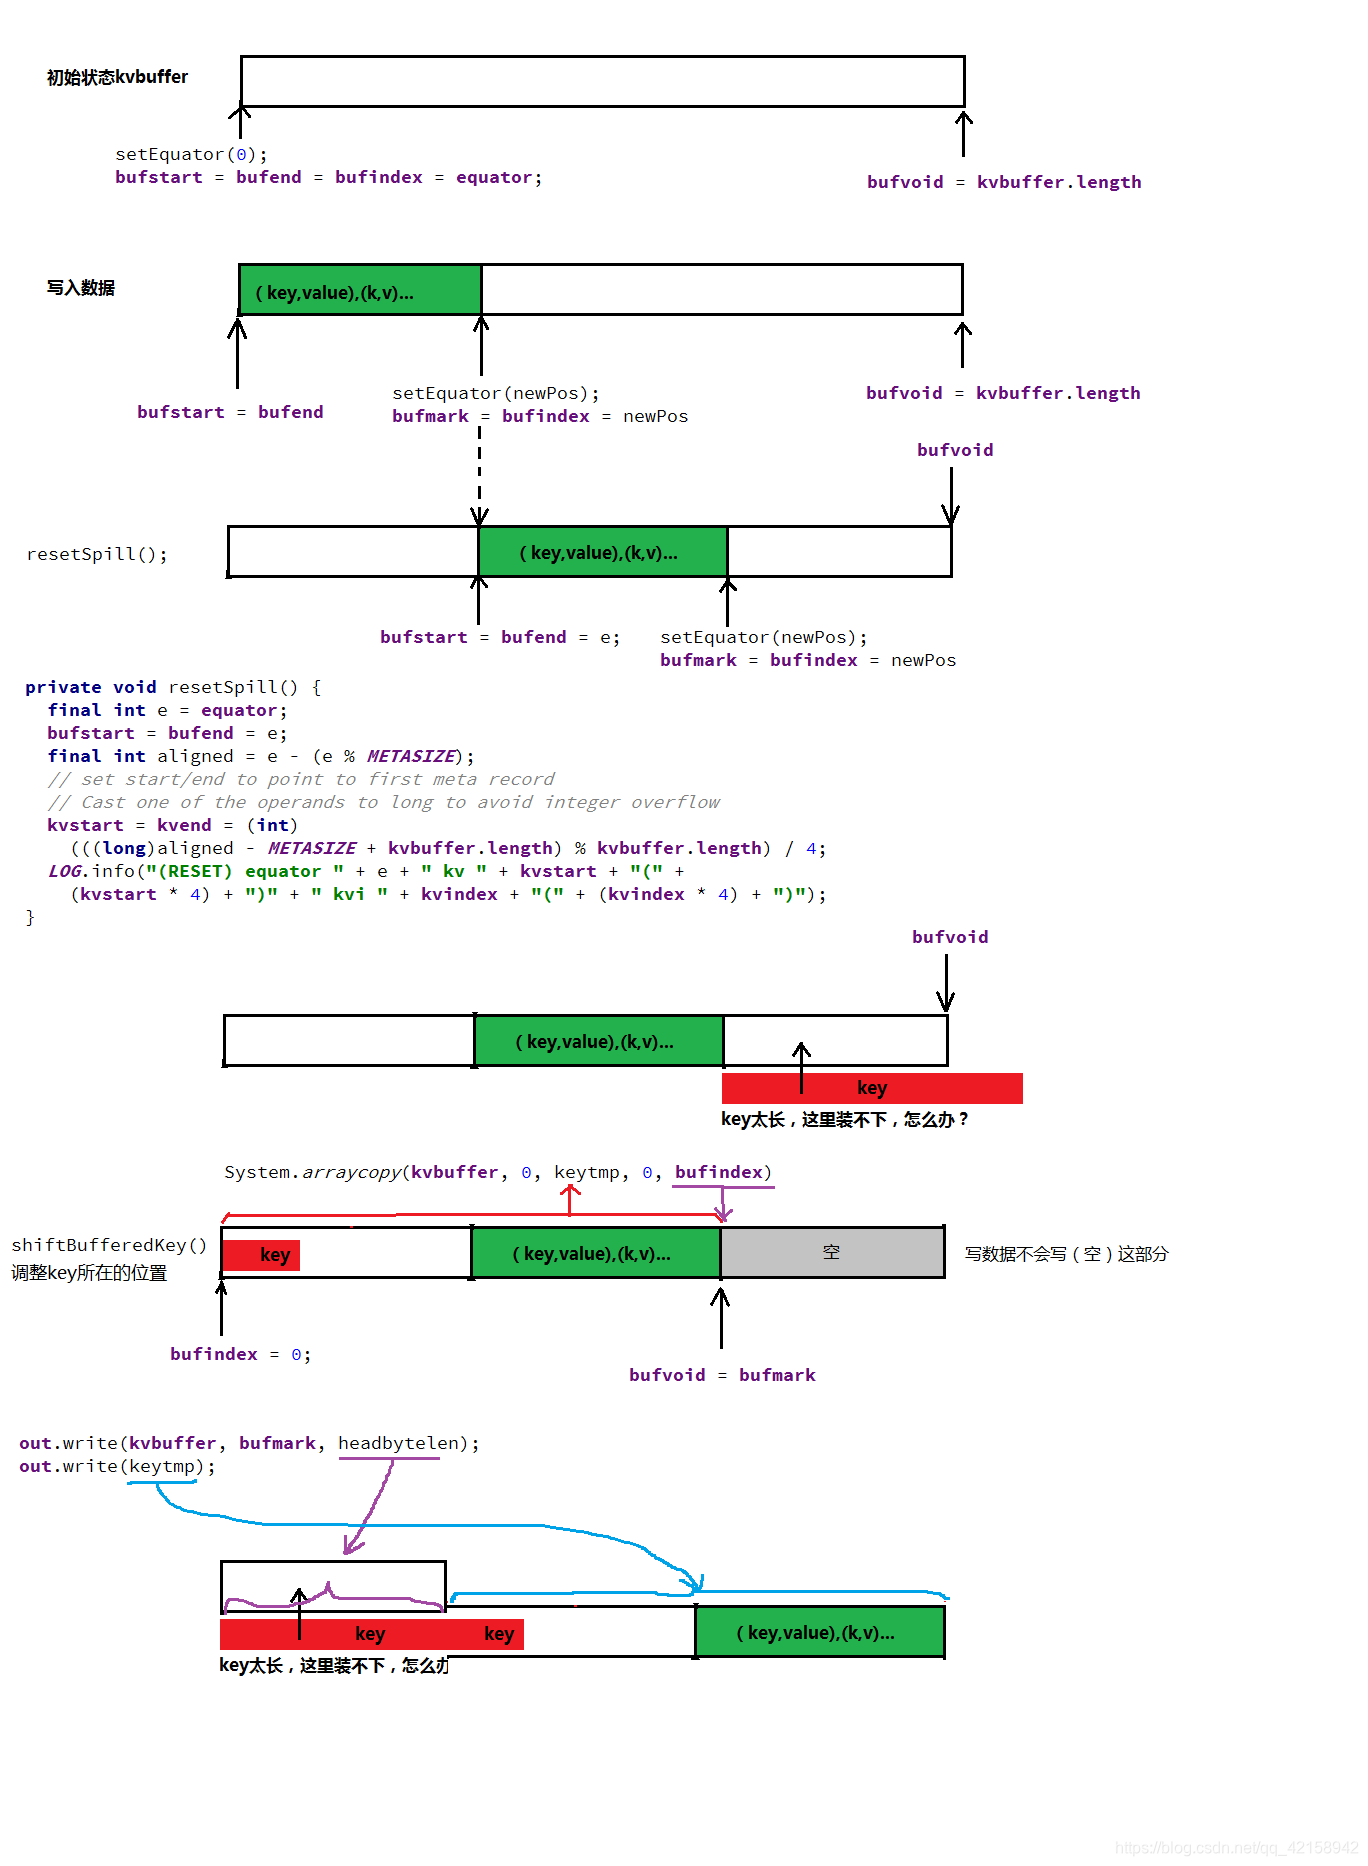Select the "setEquator(0);" text
The width and height of the screenshot is (1368, 1866).
coord(191,154)
